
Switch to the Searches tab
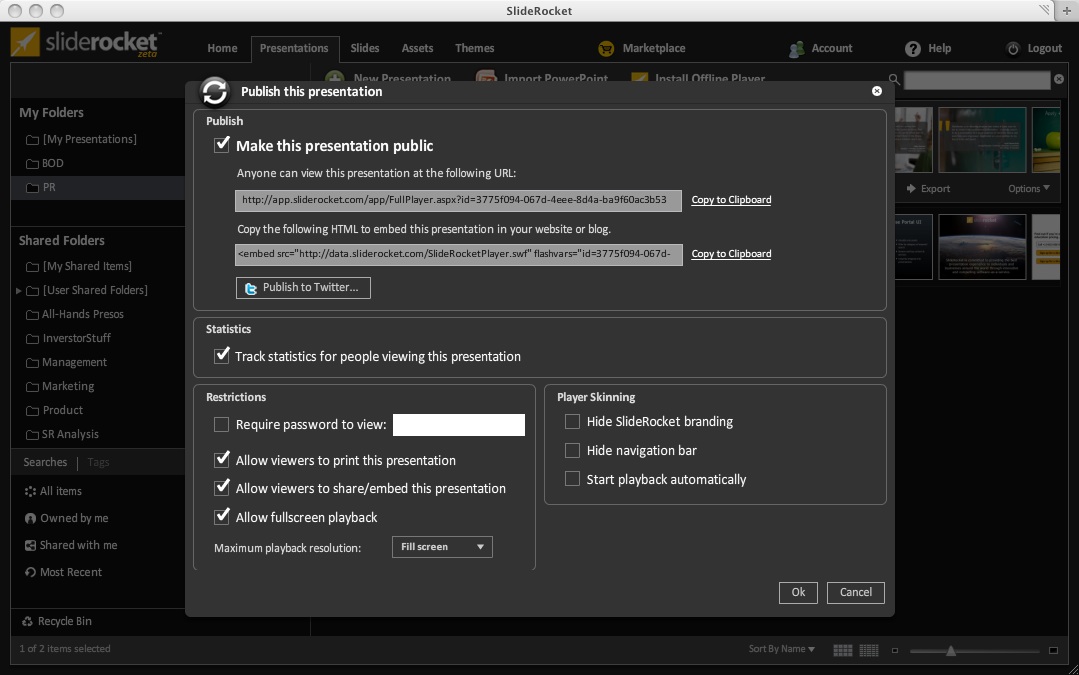point(45,462)
